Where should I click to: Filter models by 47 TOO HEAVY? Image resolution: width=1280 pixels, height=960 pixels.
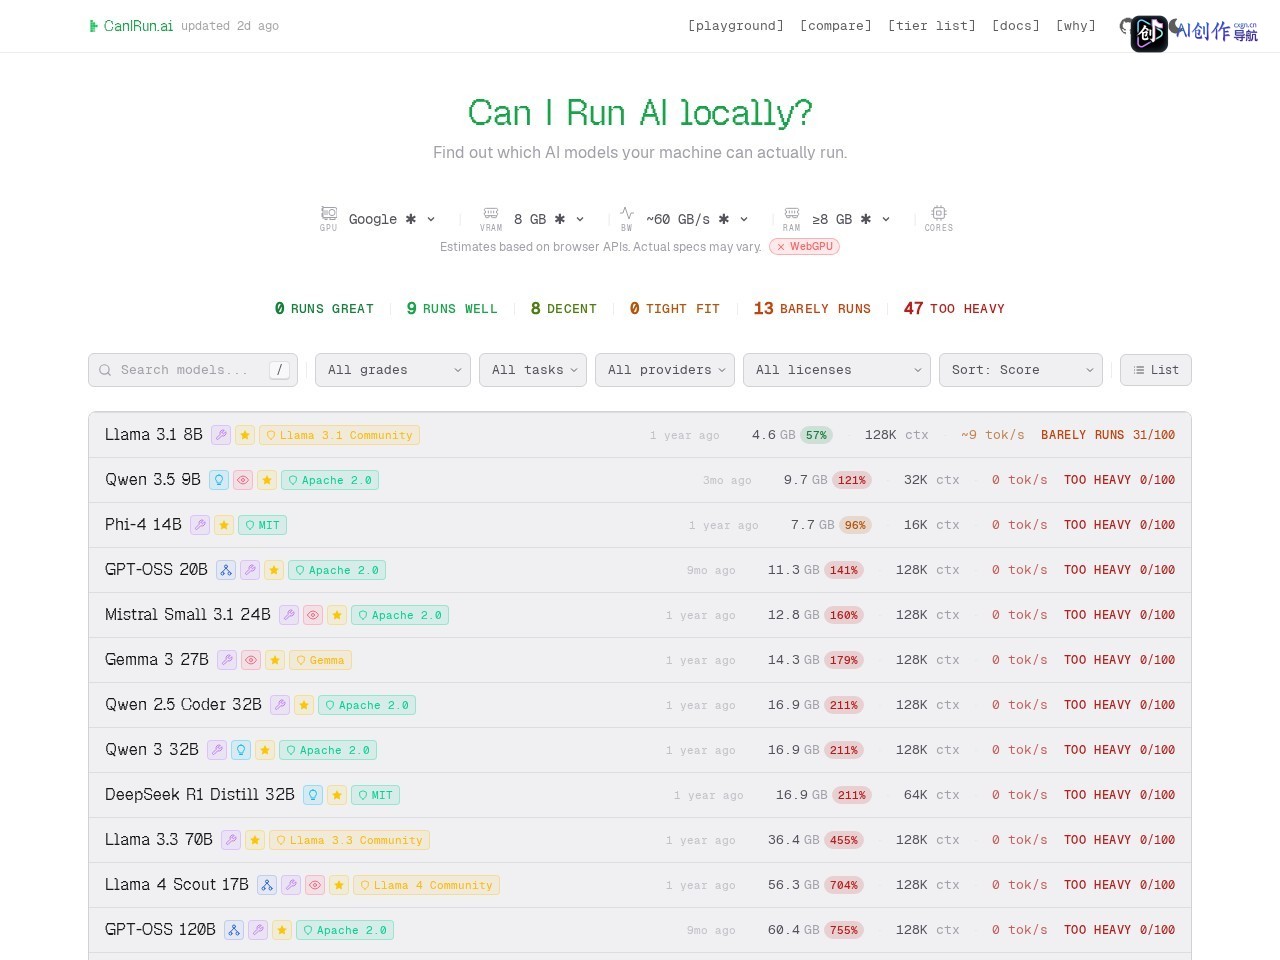[x=954, y=309]
